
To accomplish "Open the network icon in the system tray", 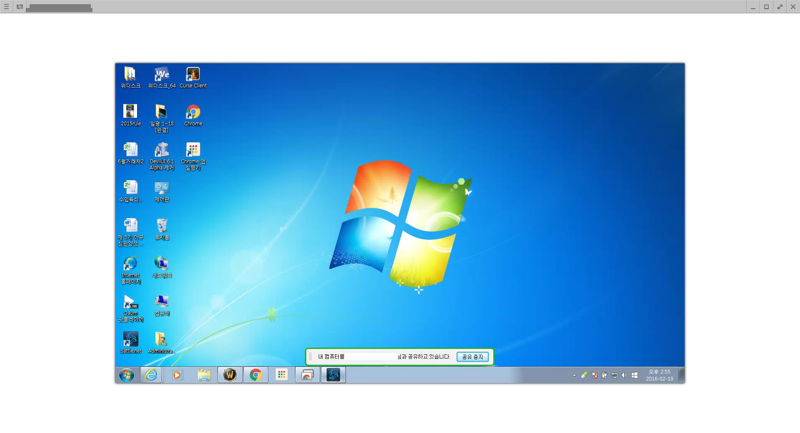I will [x=614, y=376].
